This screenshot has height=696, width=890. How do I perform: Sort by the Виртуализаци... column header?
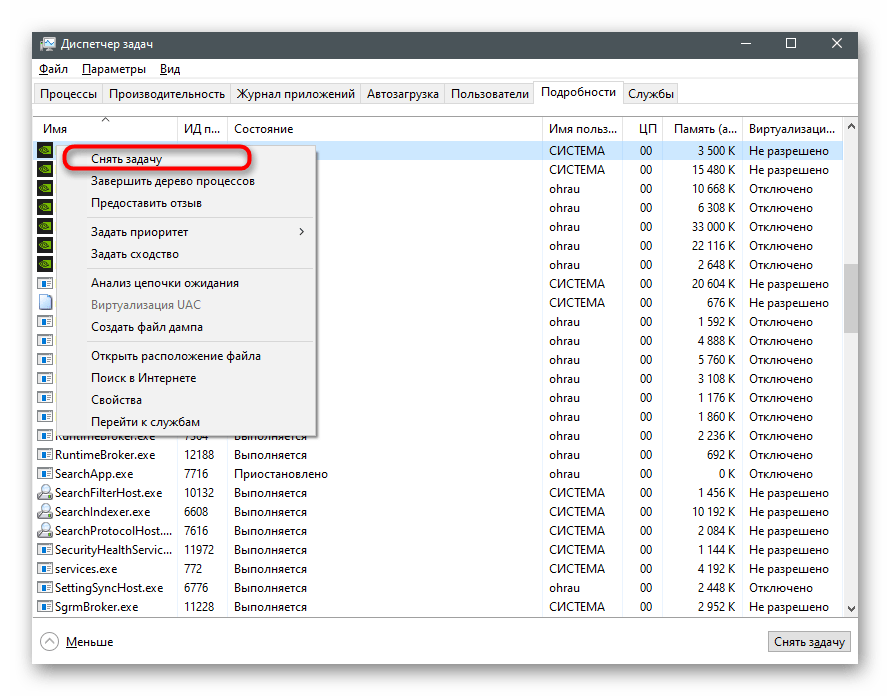click(x=792, y=129)
